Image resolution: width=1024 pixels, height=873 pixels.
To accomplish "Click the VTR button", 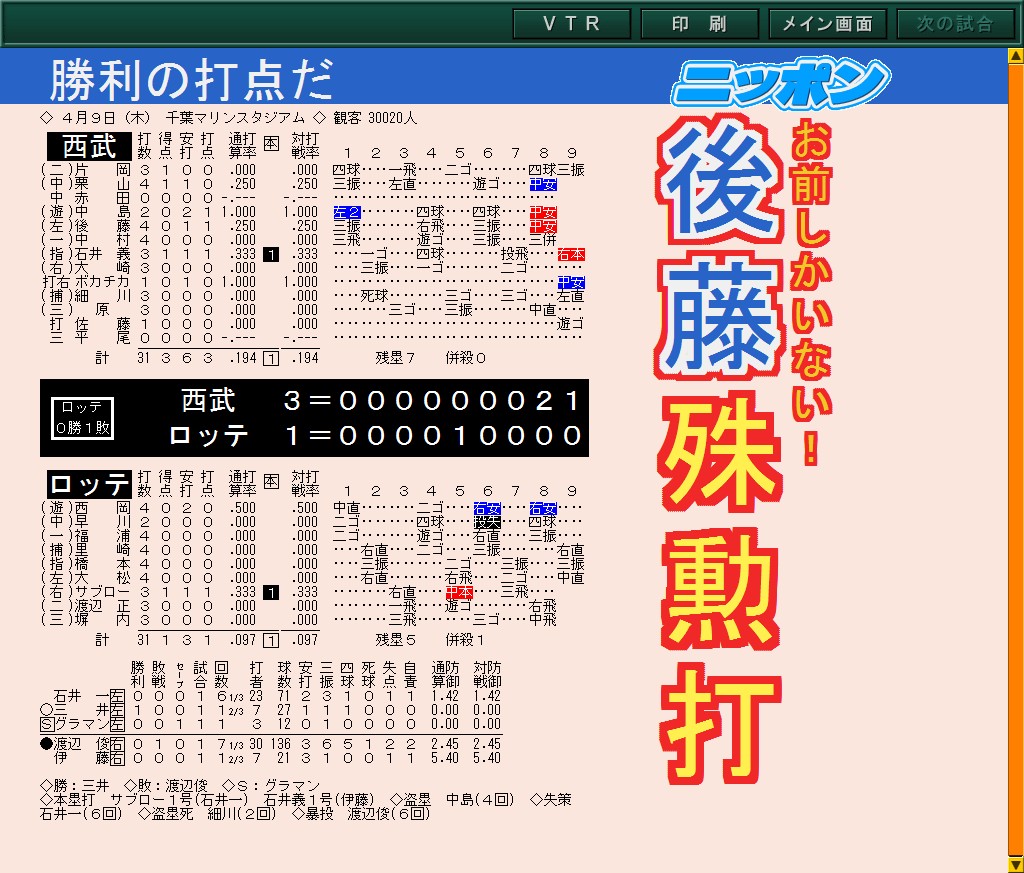I will pyautogui.click(x=571, y=24).
